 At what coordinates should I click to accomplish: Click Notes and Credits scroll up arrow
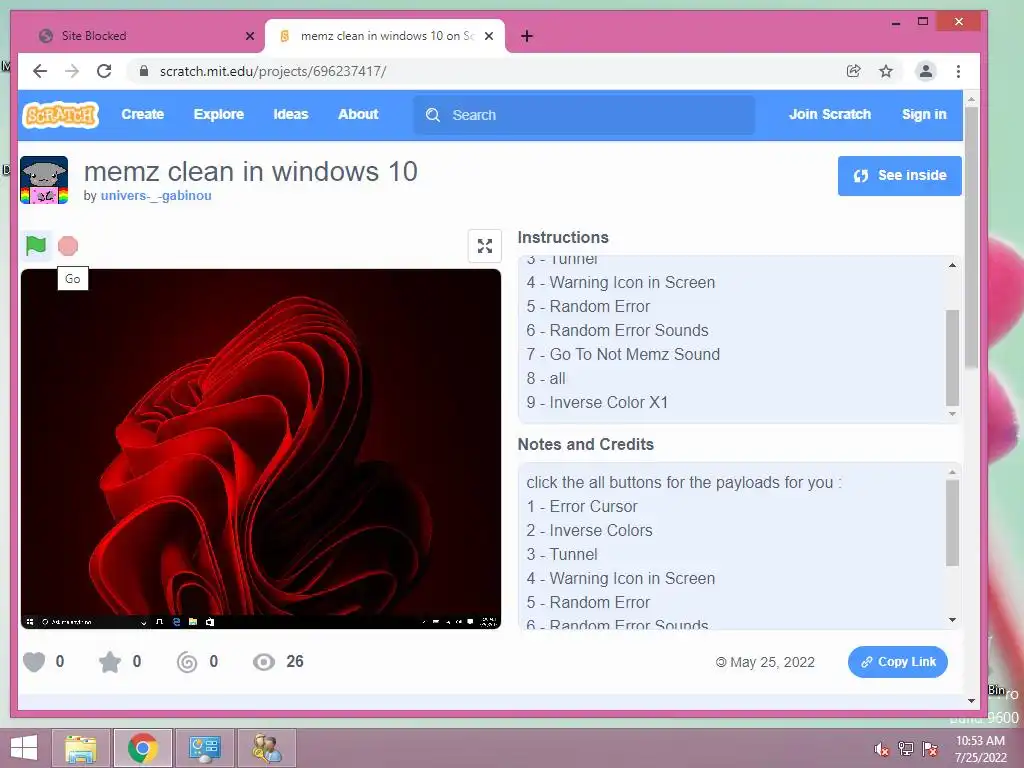952,472
